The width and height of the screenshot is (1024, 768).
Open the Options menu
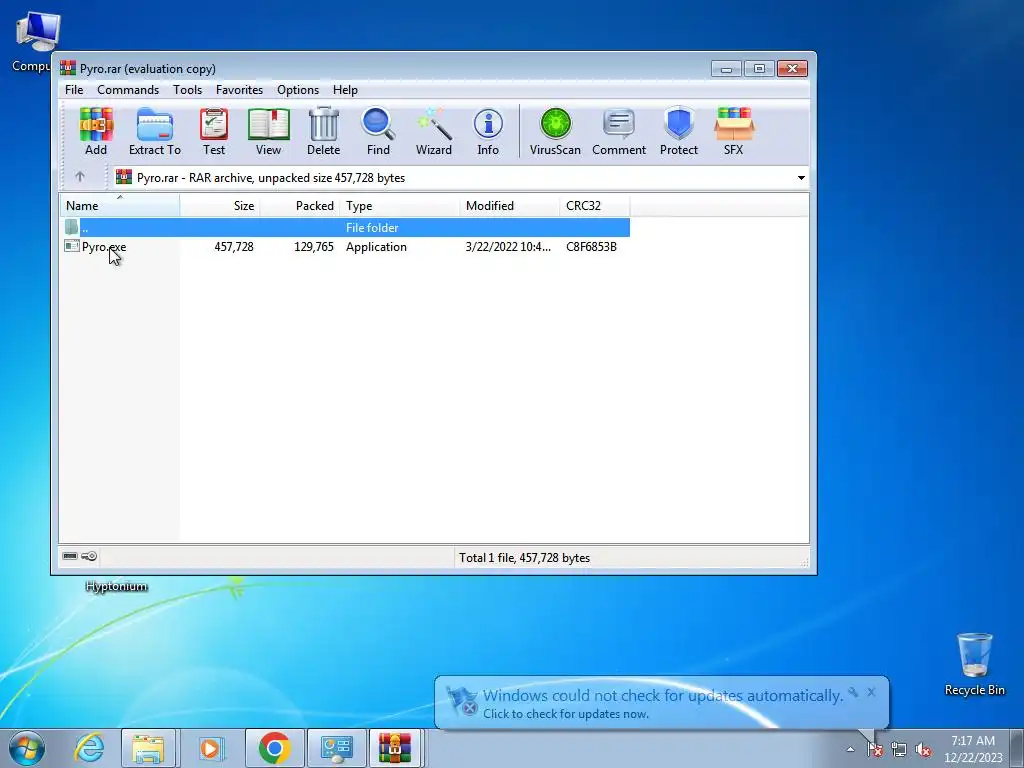click(298, 89)
